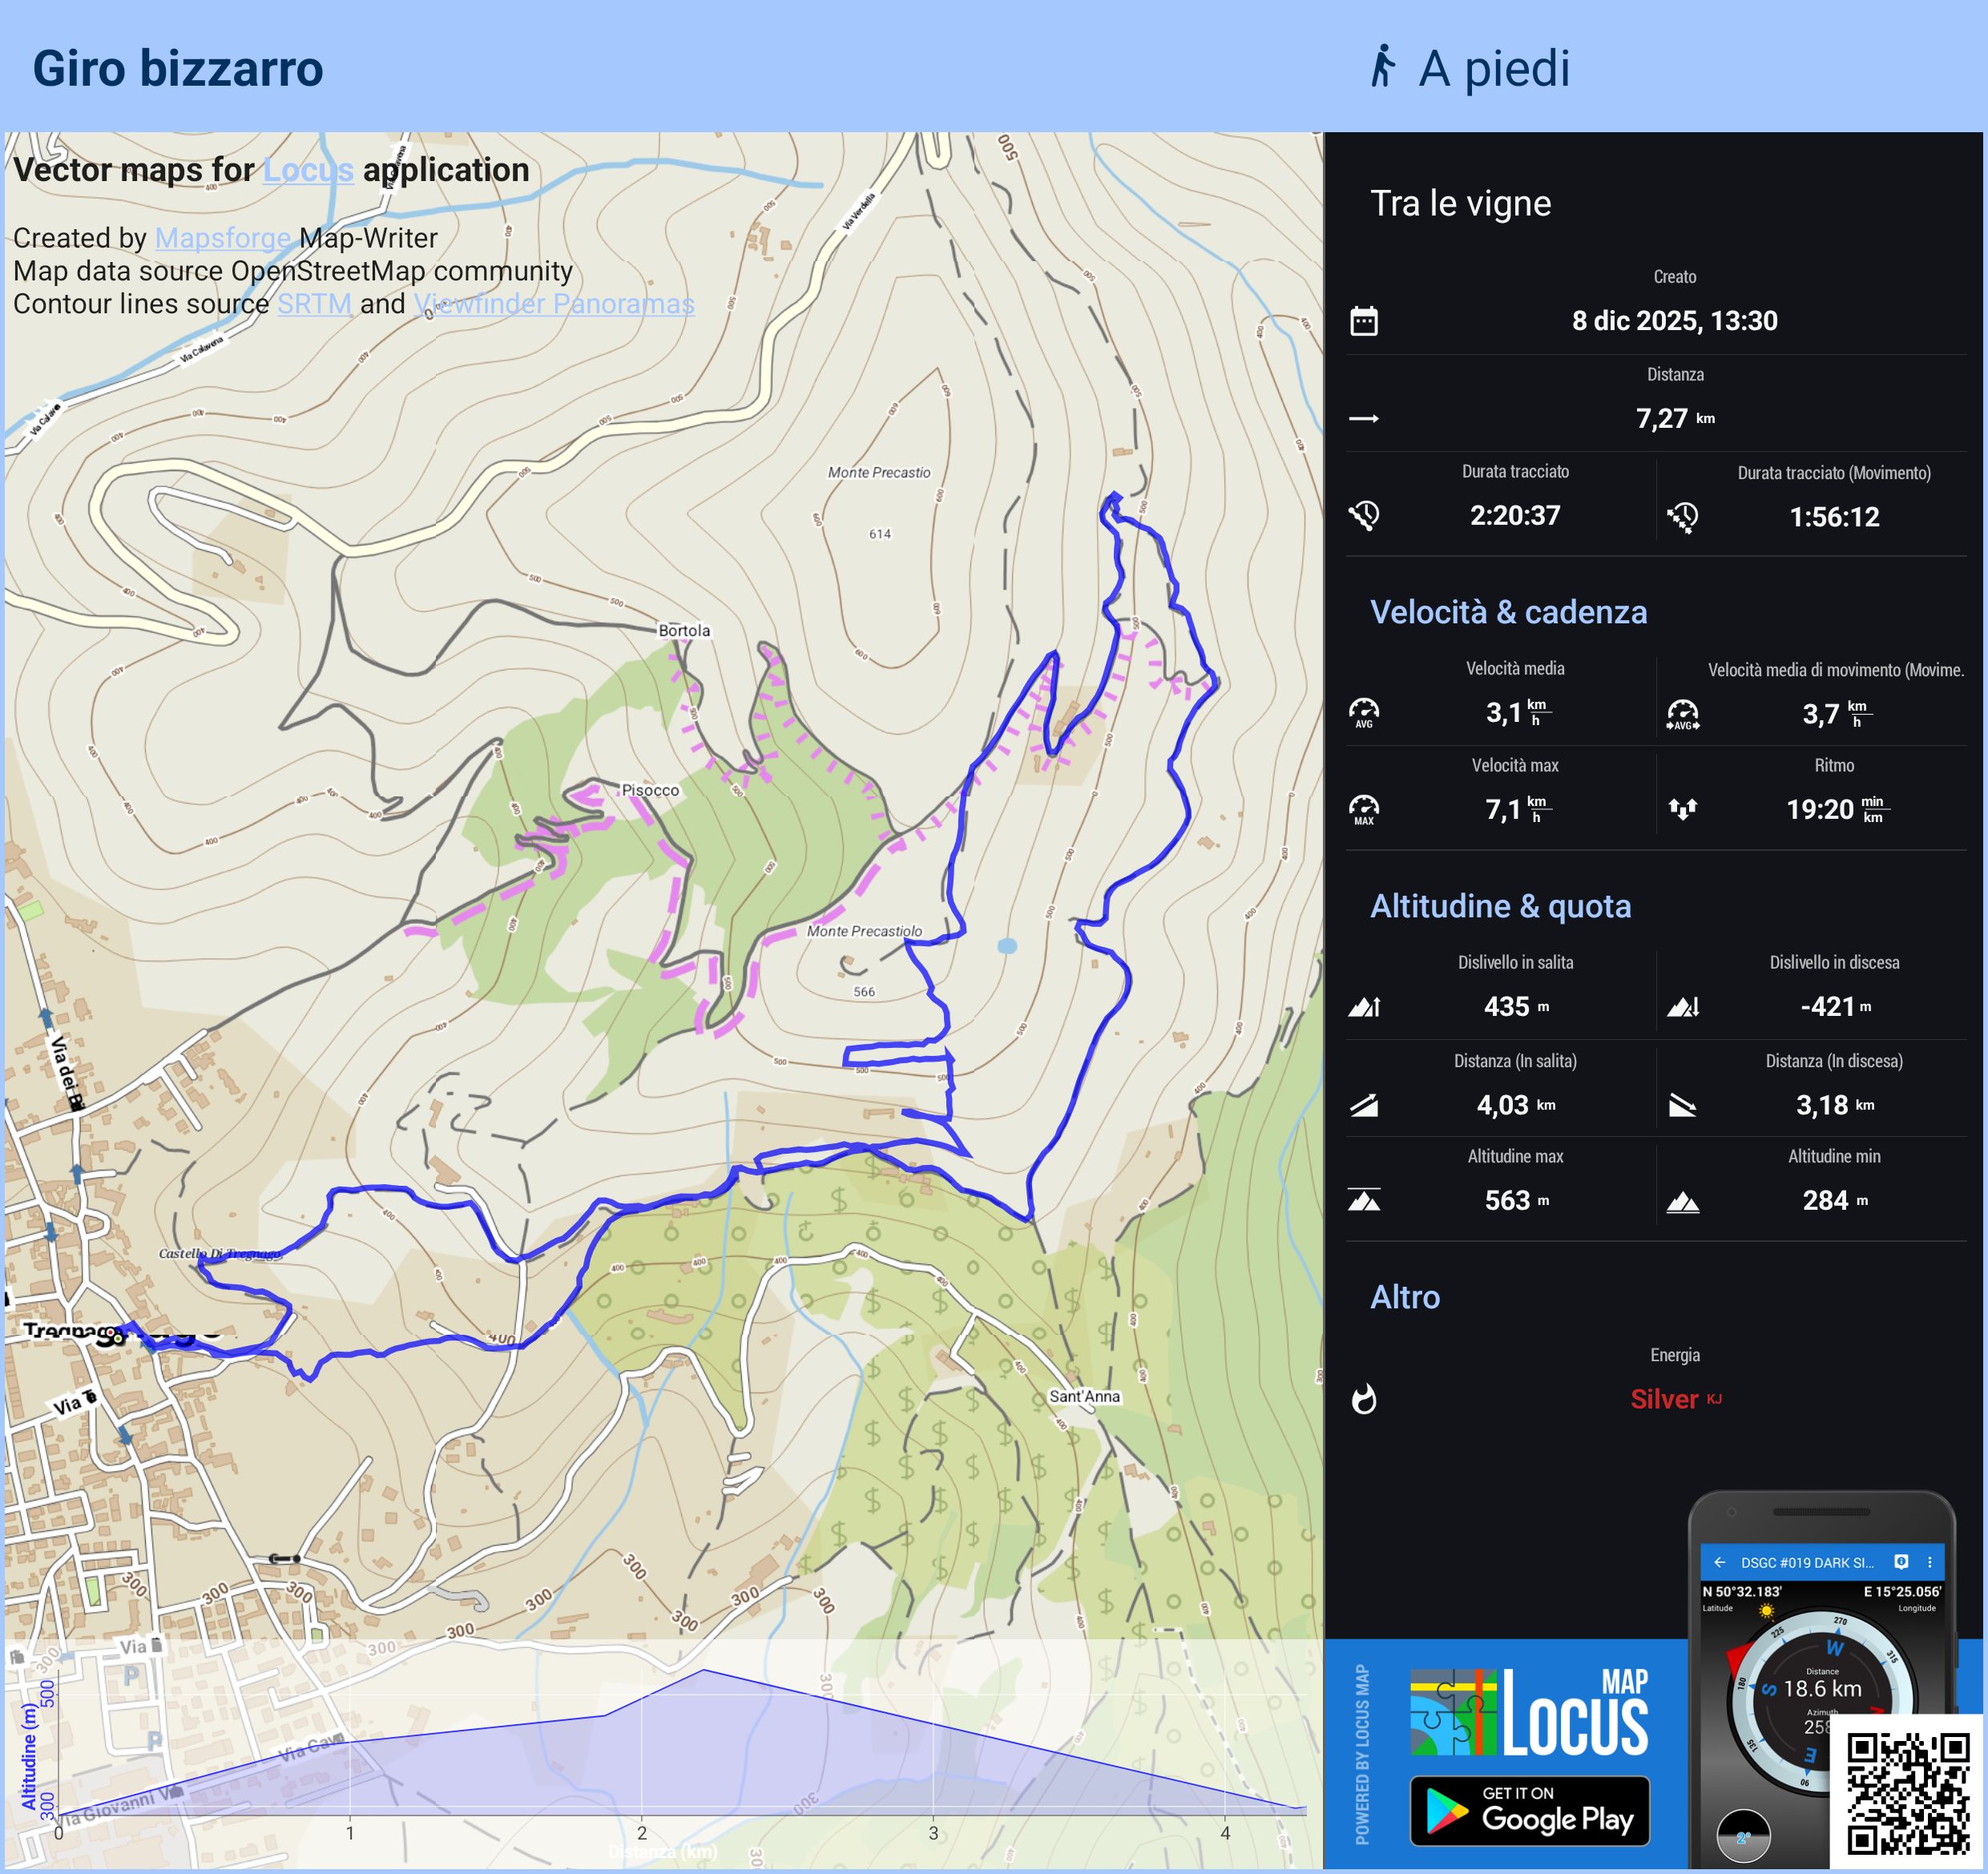The image size is (1988, 1874).
Task: Click the walking person activity icon
Action: (x=1382, y=66)
